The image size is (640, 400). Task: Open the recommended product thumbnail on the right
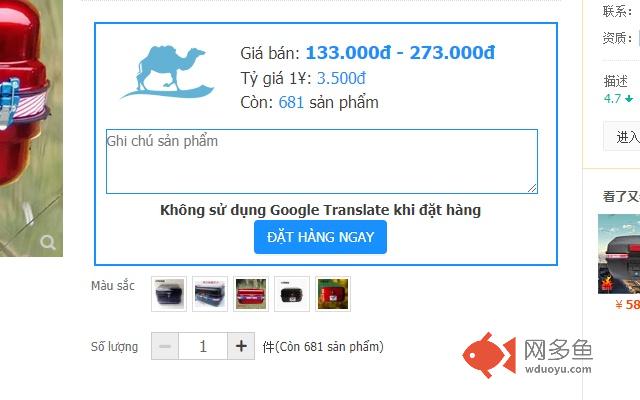click(619, 254)
